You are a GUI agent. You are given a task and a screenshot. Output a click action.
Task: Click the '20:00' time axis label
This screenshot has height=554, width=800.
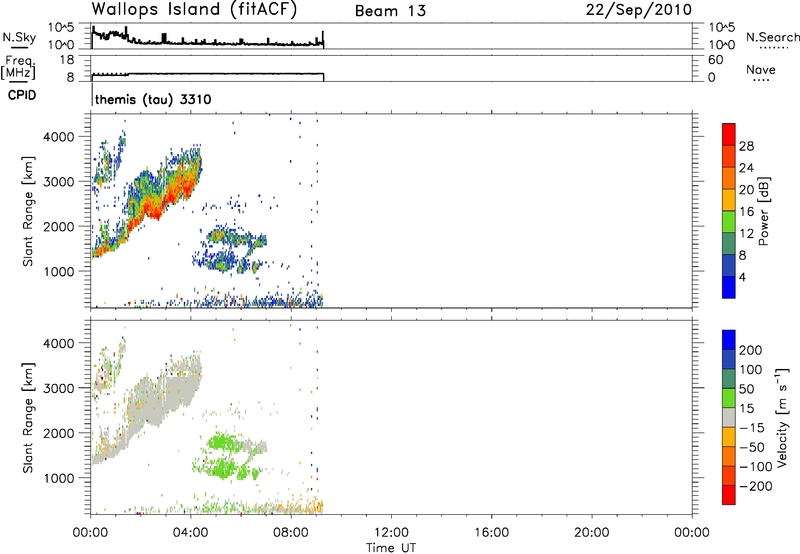pyautogui.click(x=592, y=533)
